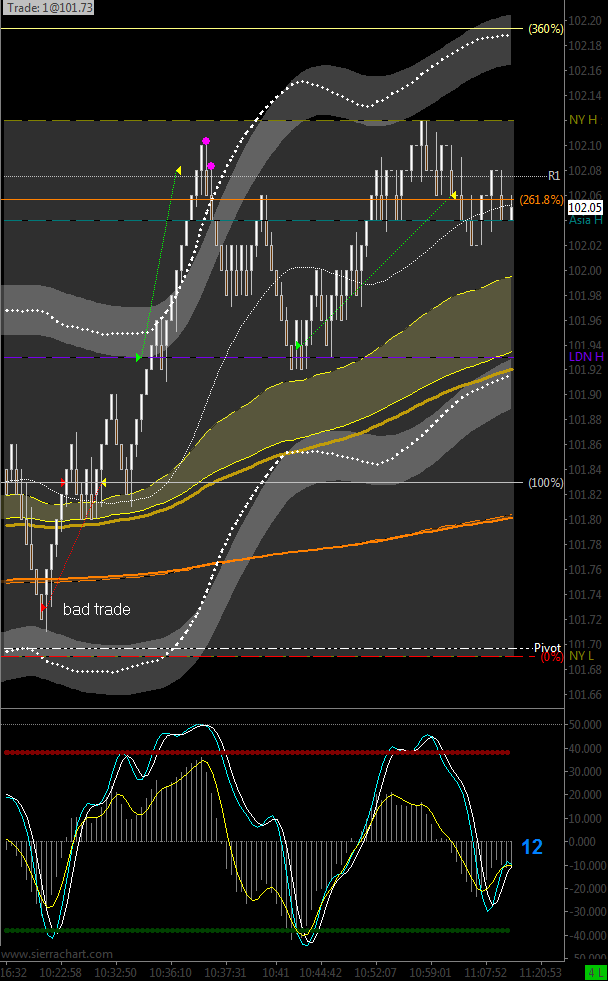Select the NY H level label
Image resolution: width=608 pixels, height=981 pixels.
click(583, 120)
